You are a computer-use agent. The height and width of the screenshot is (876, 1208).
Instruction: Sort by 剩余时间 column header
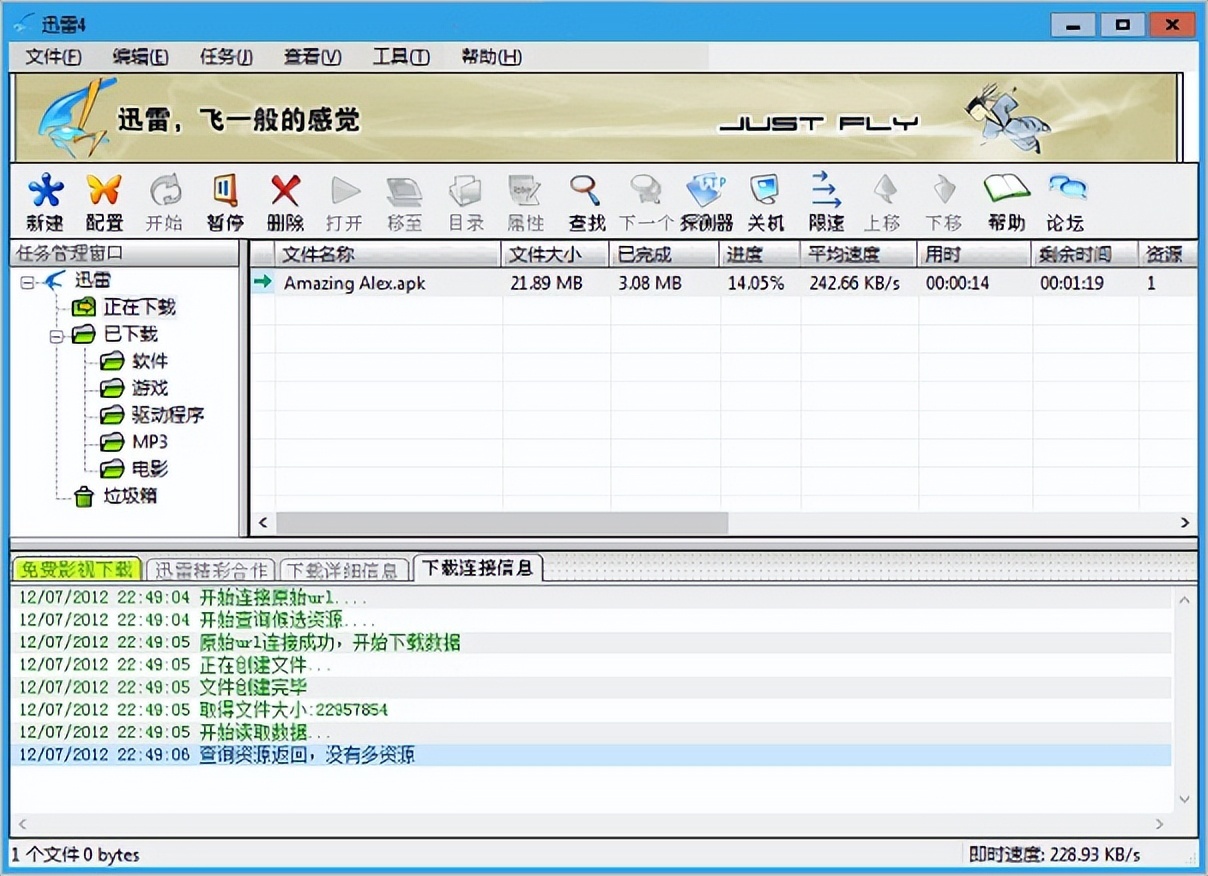coord(1086,254)
